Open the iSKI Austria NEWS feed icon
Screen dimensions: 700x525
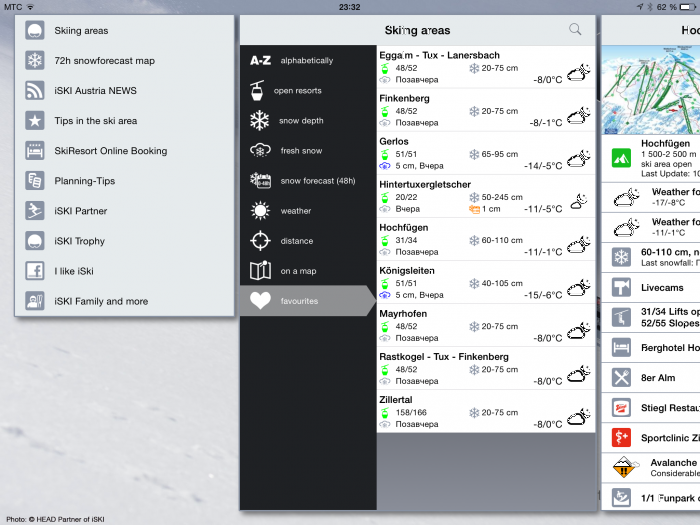point(35,90)
